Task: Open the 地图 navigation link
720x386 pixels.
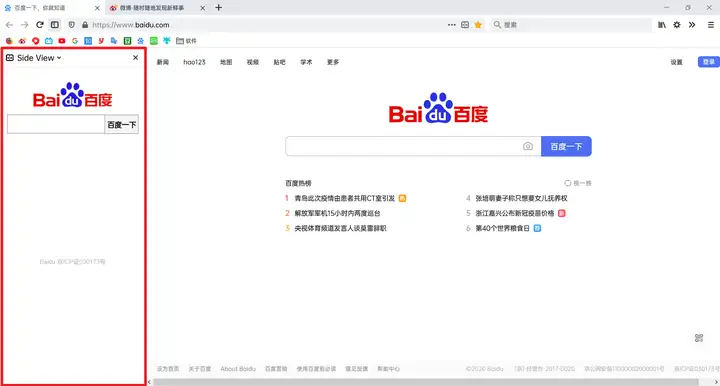Action: [x=226, y=62]
